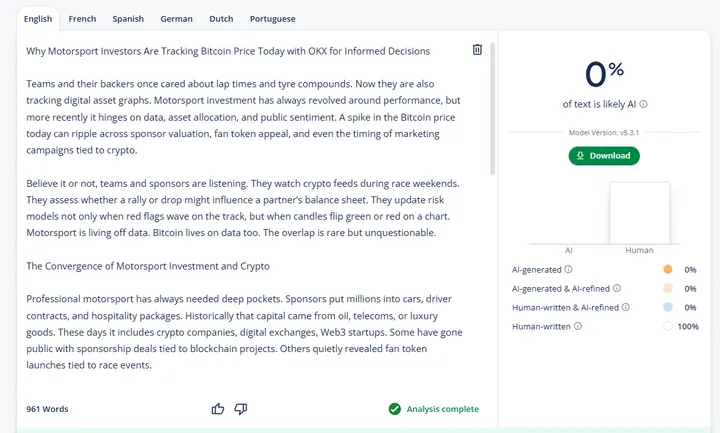720x433 pixels.
Task: Click paragraph starting 'Professional motorsport has always'
Action: coord(244,332)
